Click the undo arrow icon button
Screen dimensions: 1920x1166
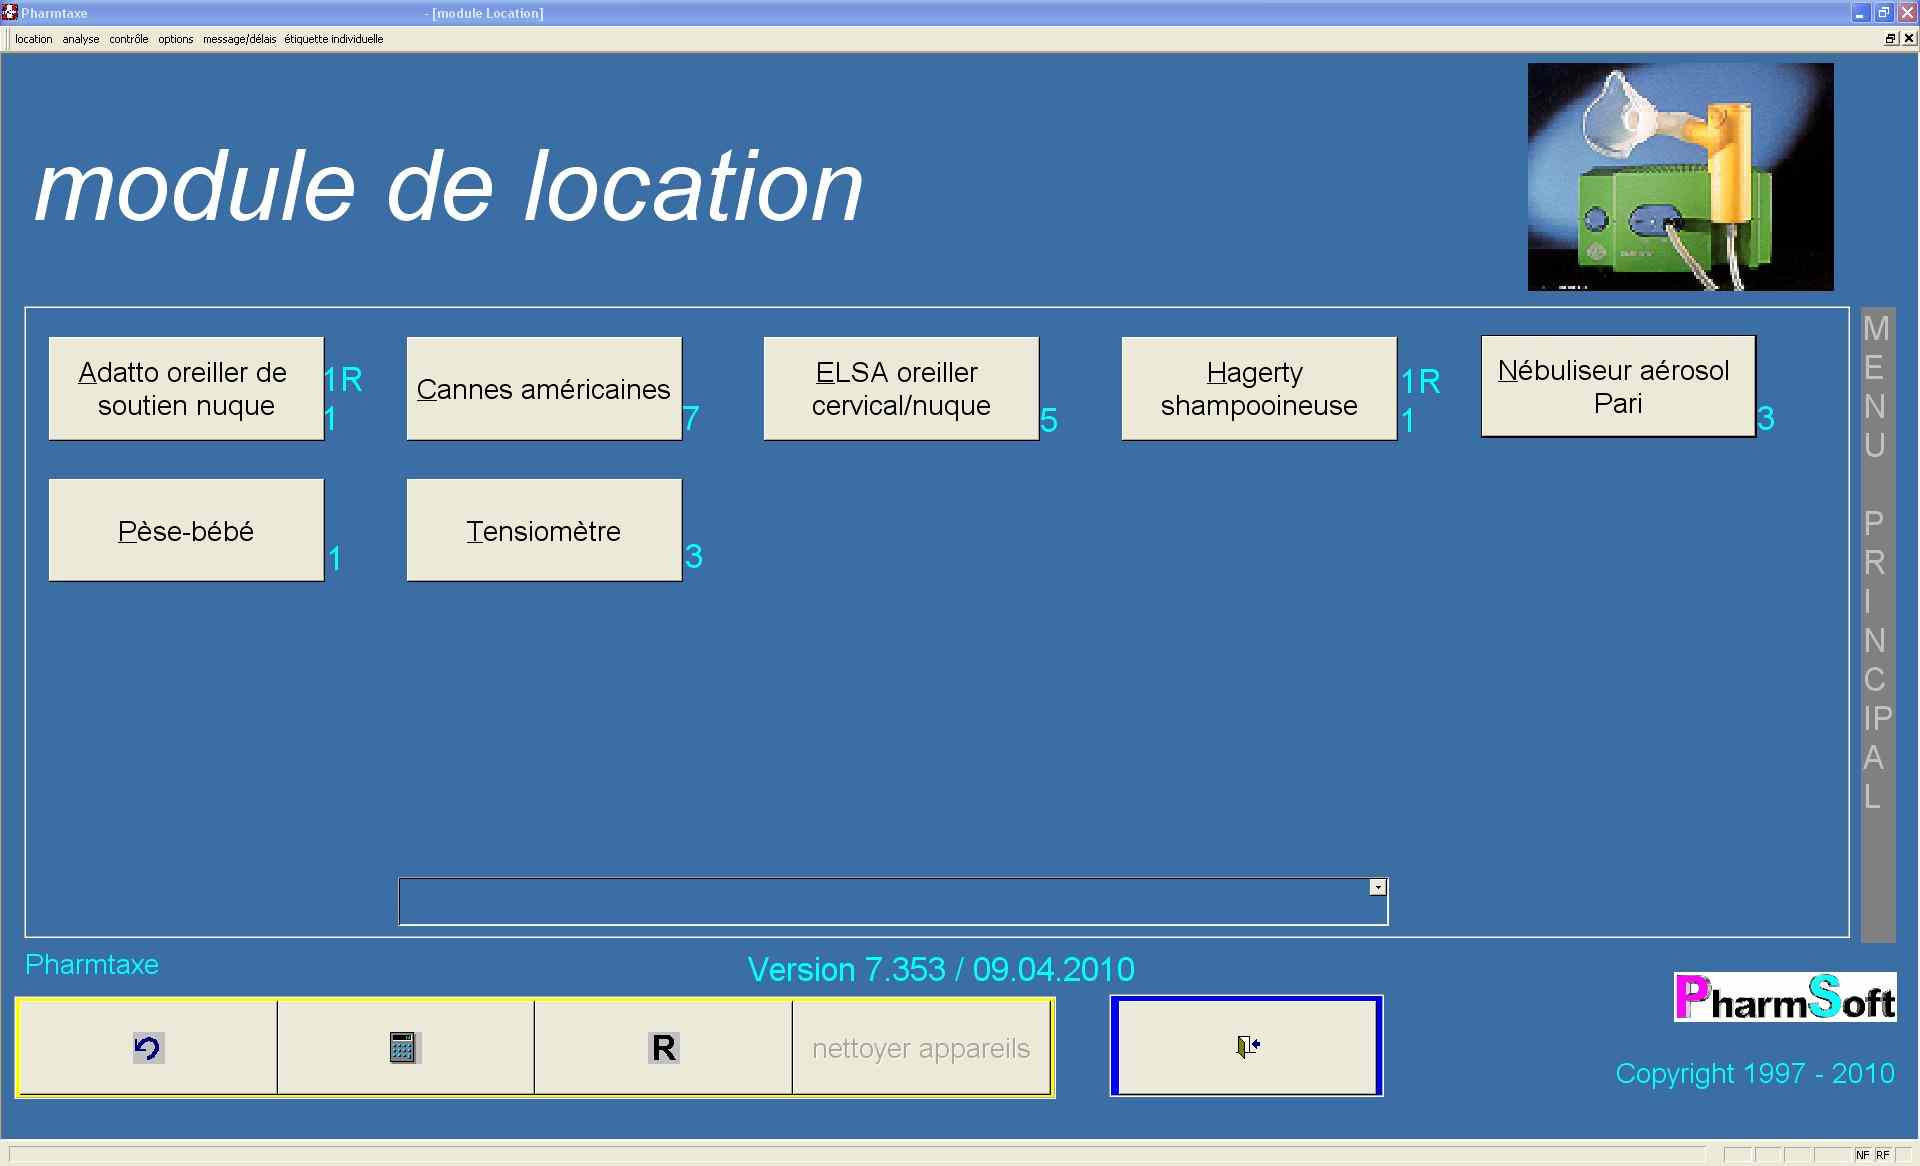[x=148, y=1047]
